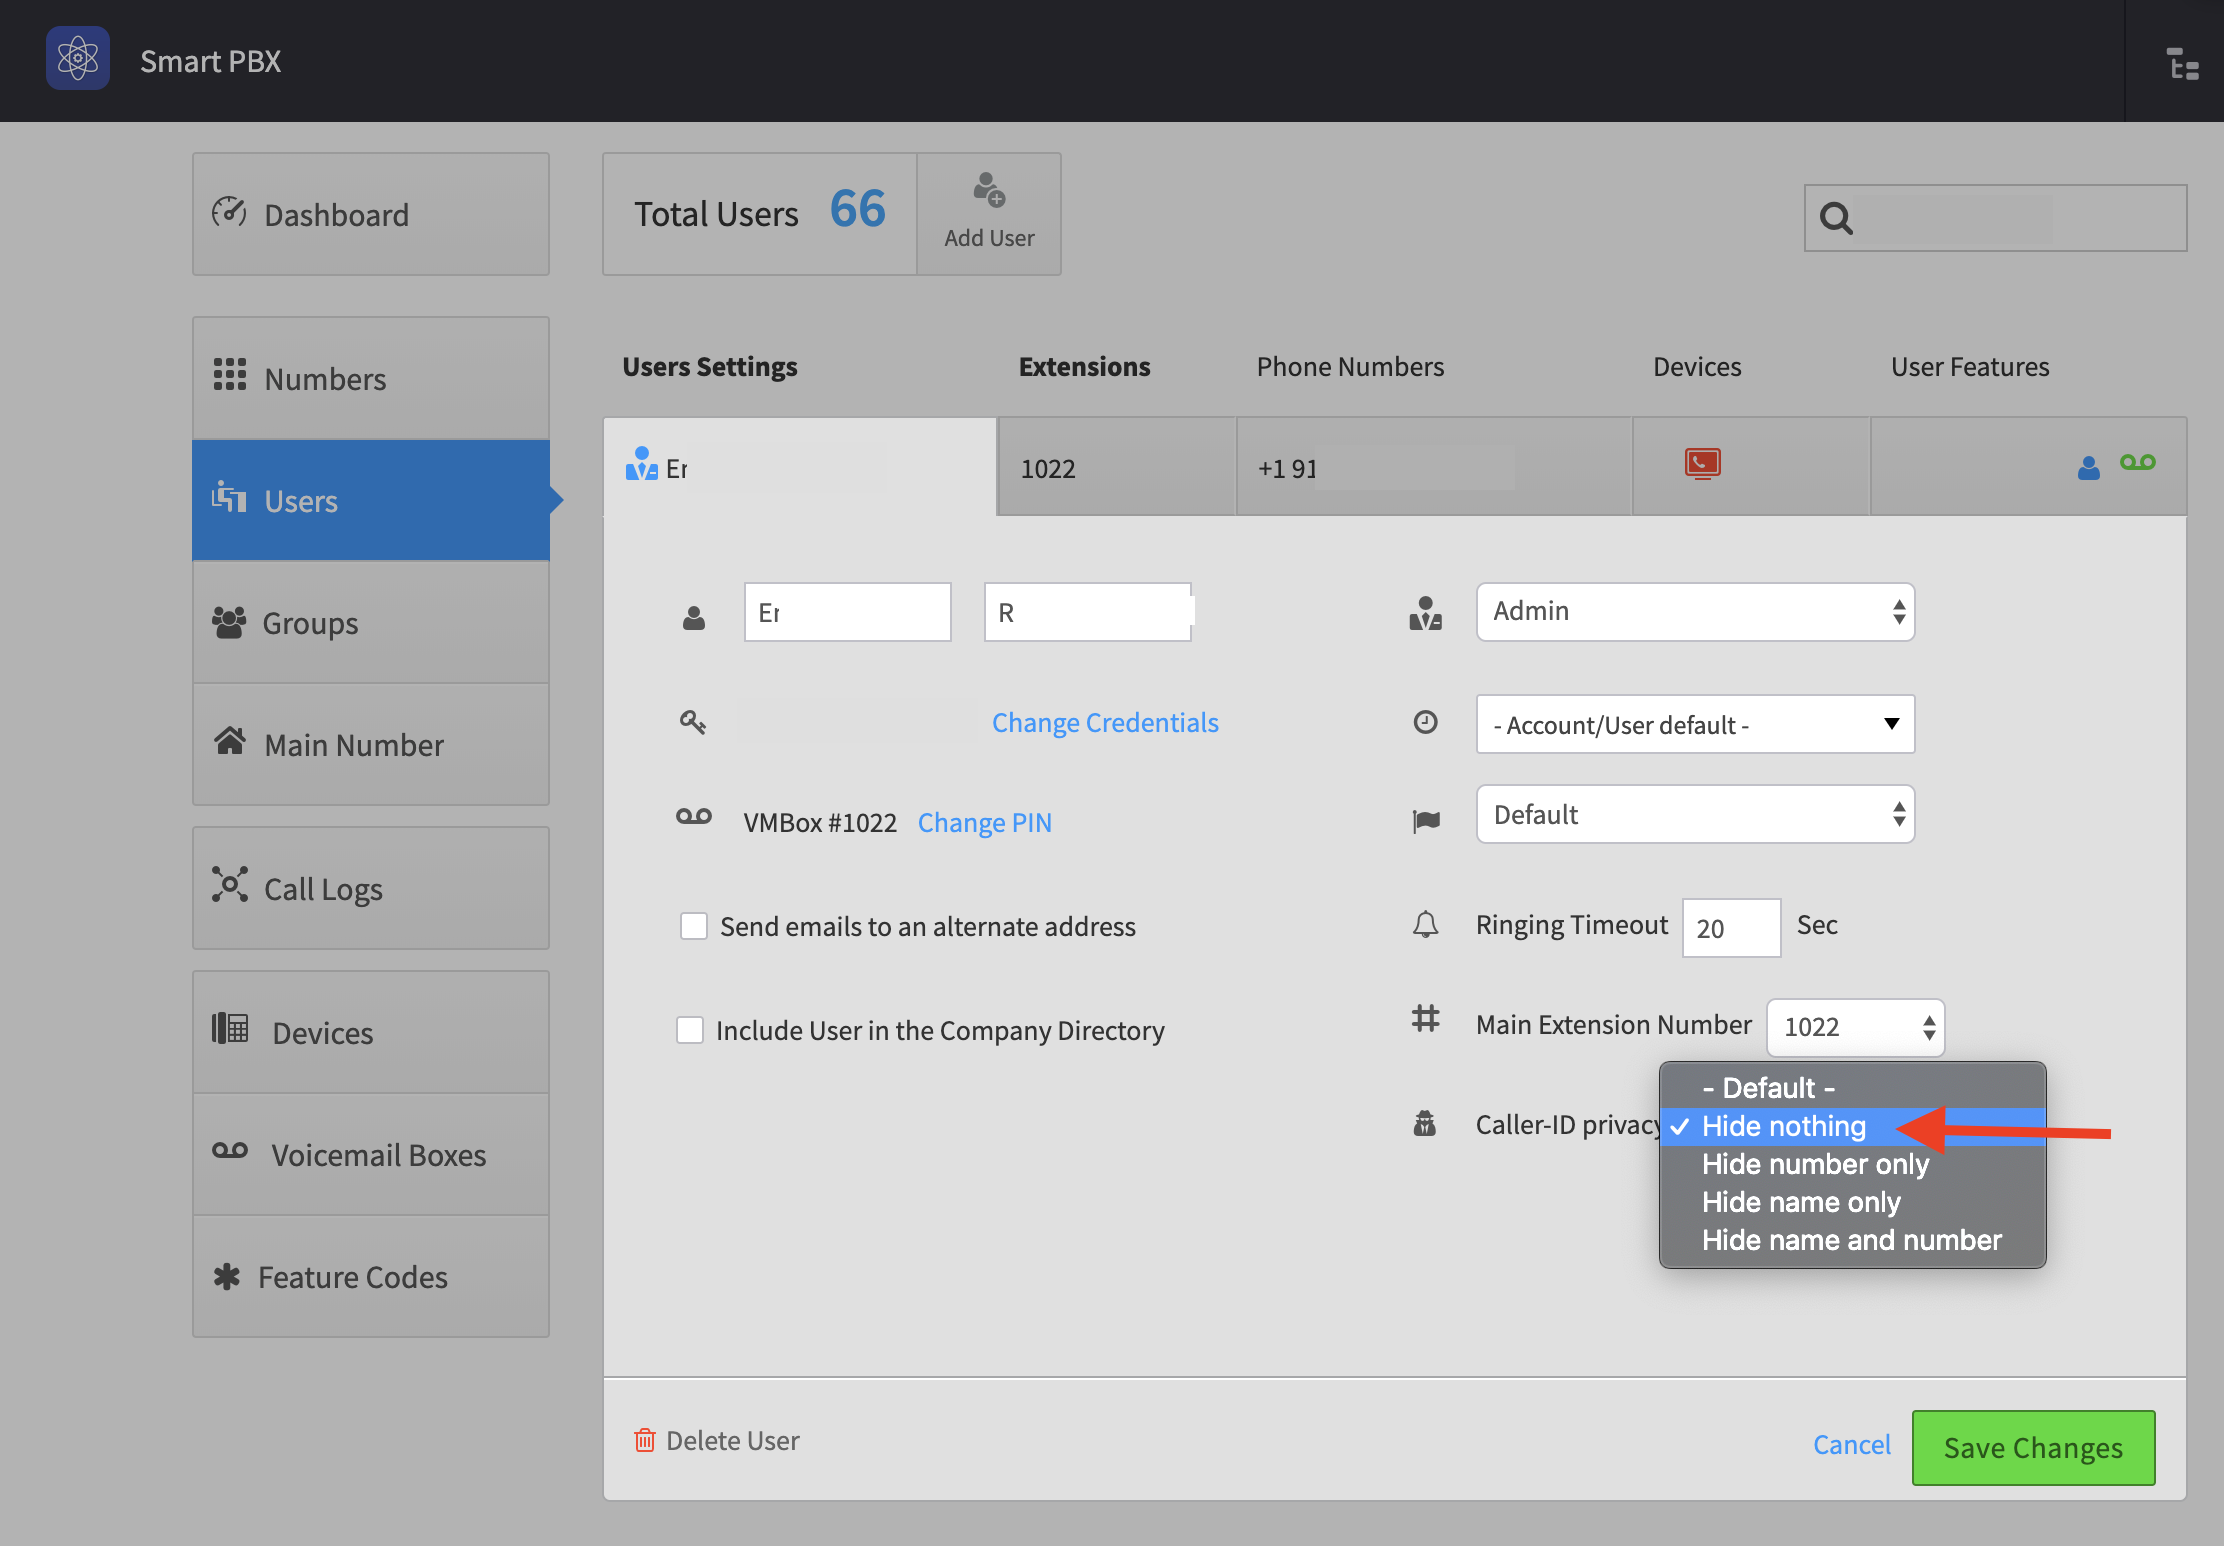This screenshot has height=1546, width=2224.
Task: Open Main Number page
Action: click(371, 744)
